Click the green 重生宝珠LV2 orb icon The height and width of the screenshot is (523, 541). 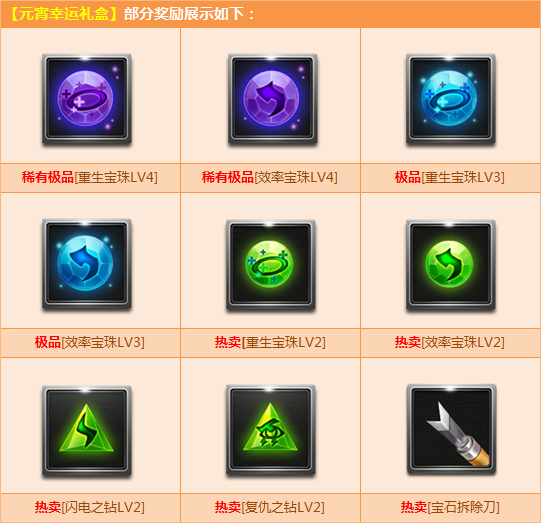[271, 264]
